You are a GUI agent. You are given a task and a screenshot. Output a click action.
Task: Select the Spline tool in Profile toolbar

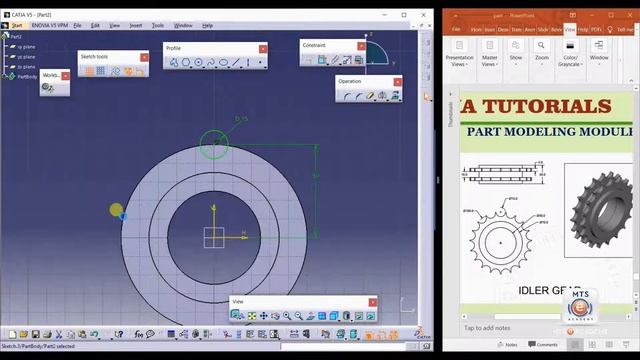click(211, 62)
